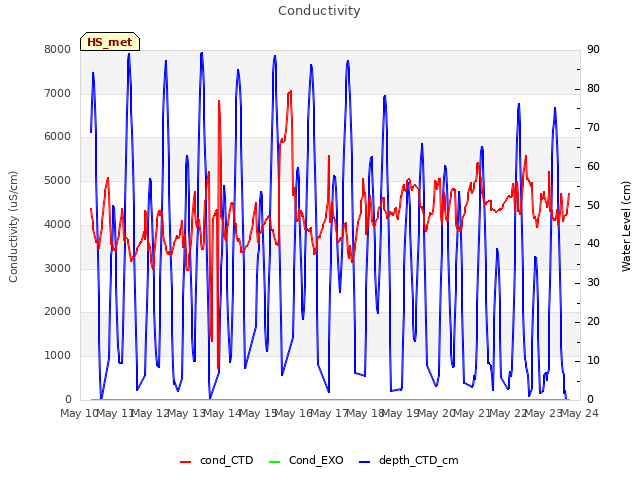Screen dimensions: 640x480
Task: Click the HS_met station label
Action: 110,42
